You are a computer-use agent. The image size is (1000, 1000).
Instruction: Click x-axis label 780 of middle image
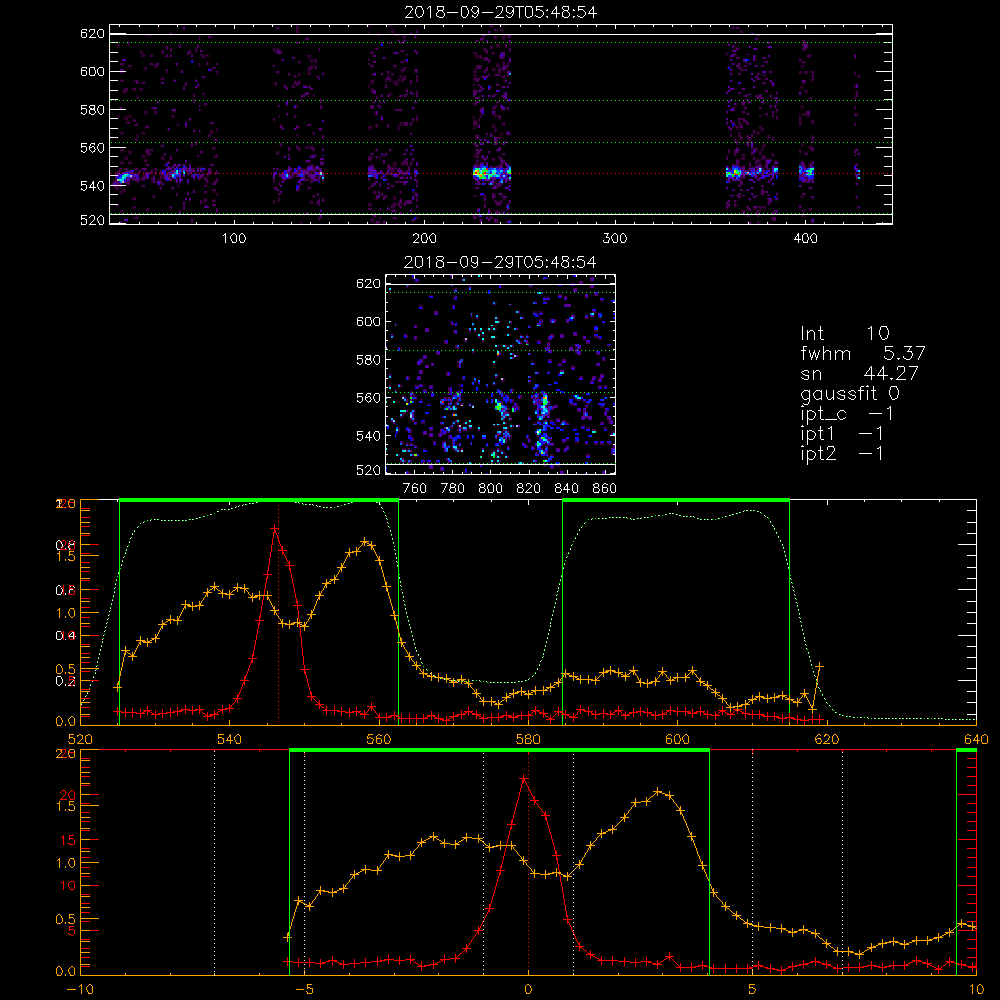[x=453, y=489]
